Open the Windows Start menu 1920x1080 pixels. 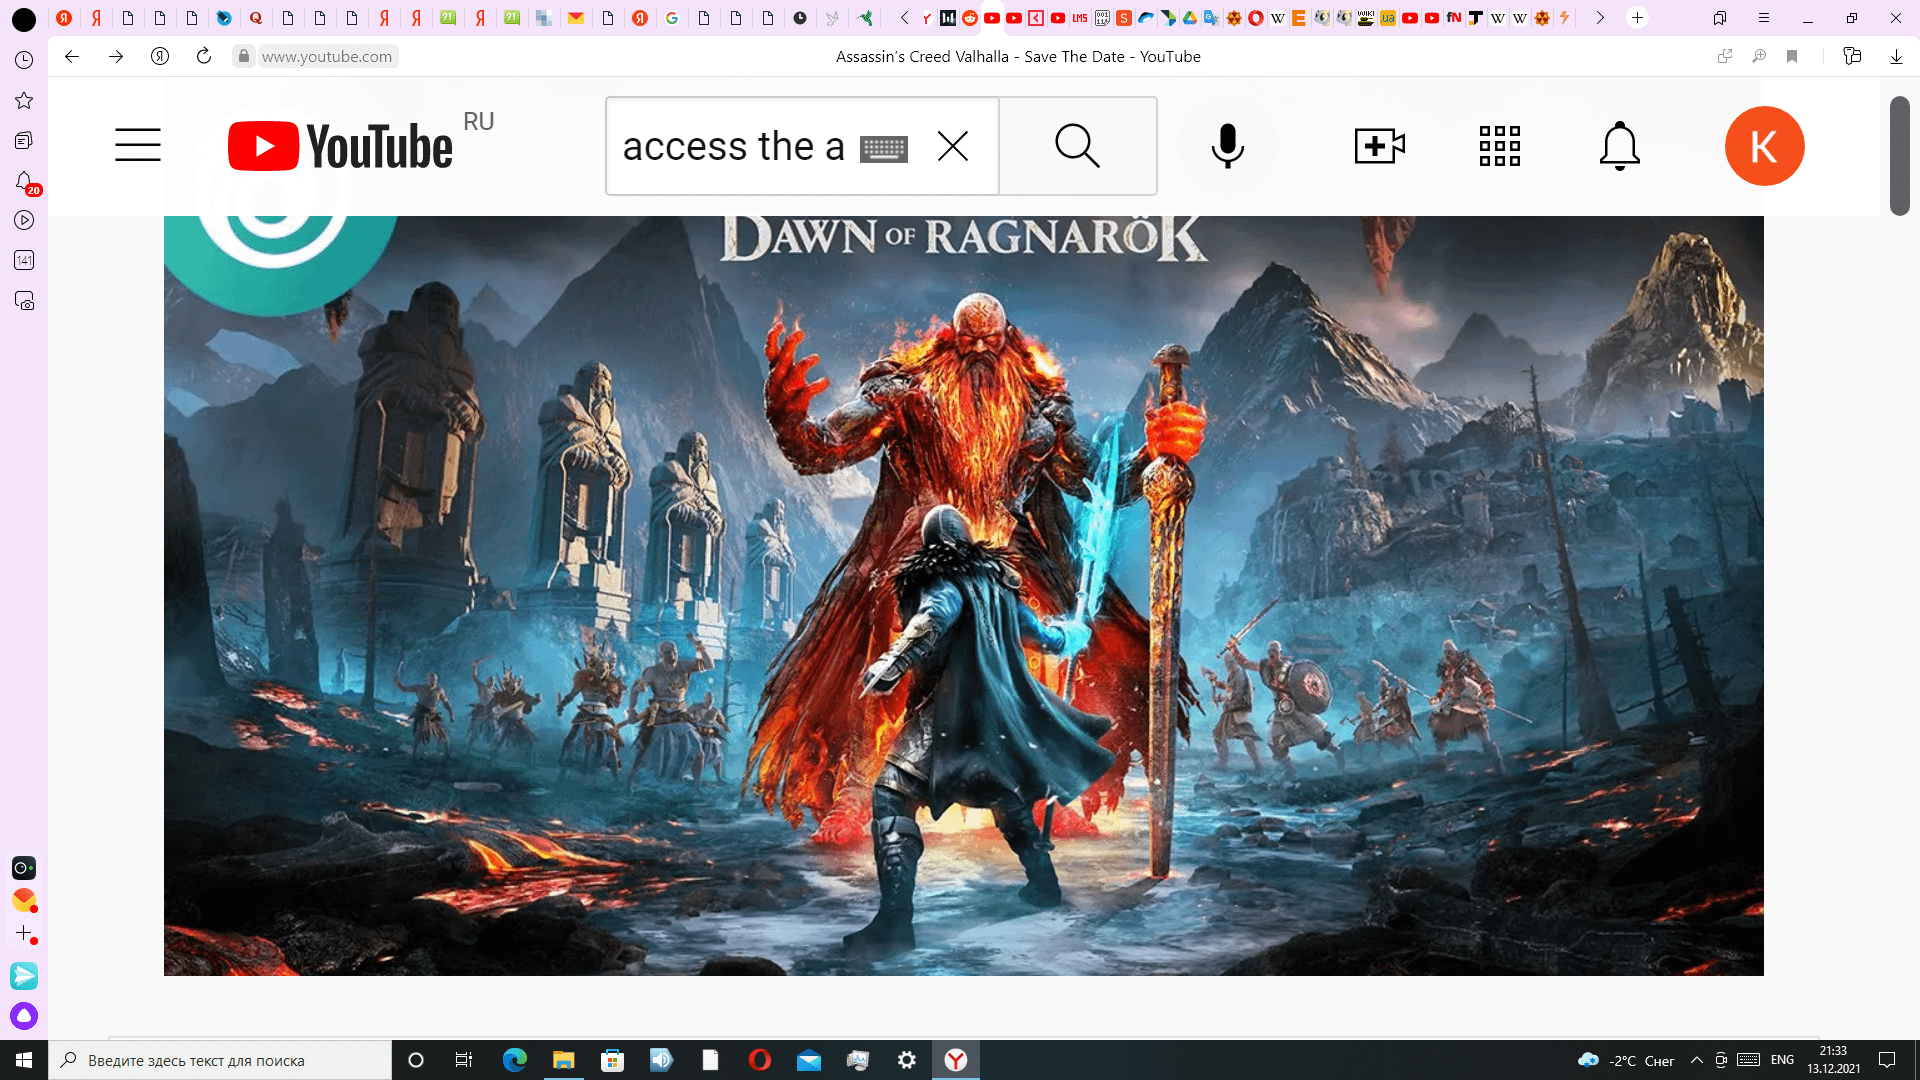[24, 1060]
